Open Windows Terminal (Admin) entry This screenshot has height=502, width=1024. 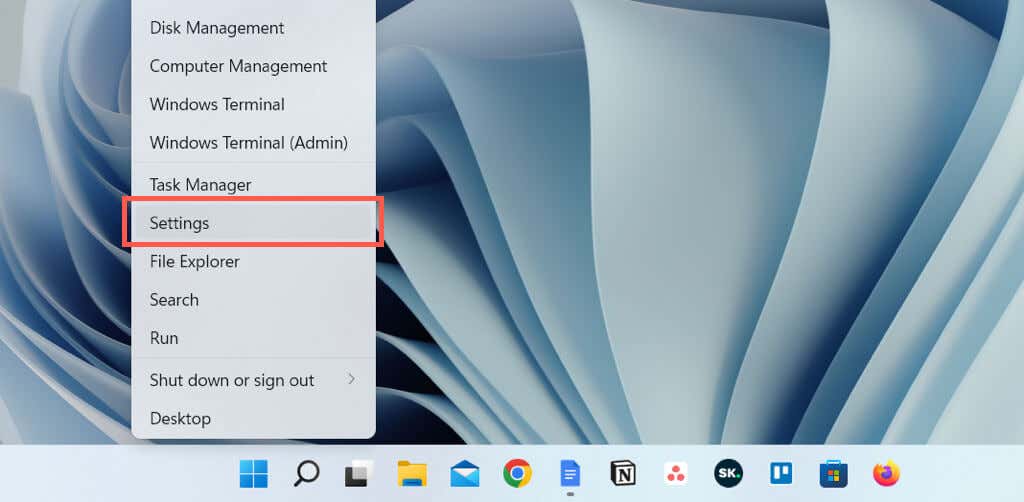click(253, 142)
